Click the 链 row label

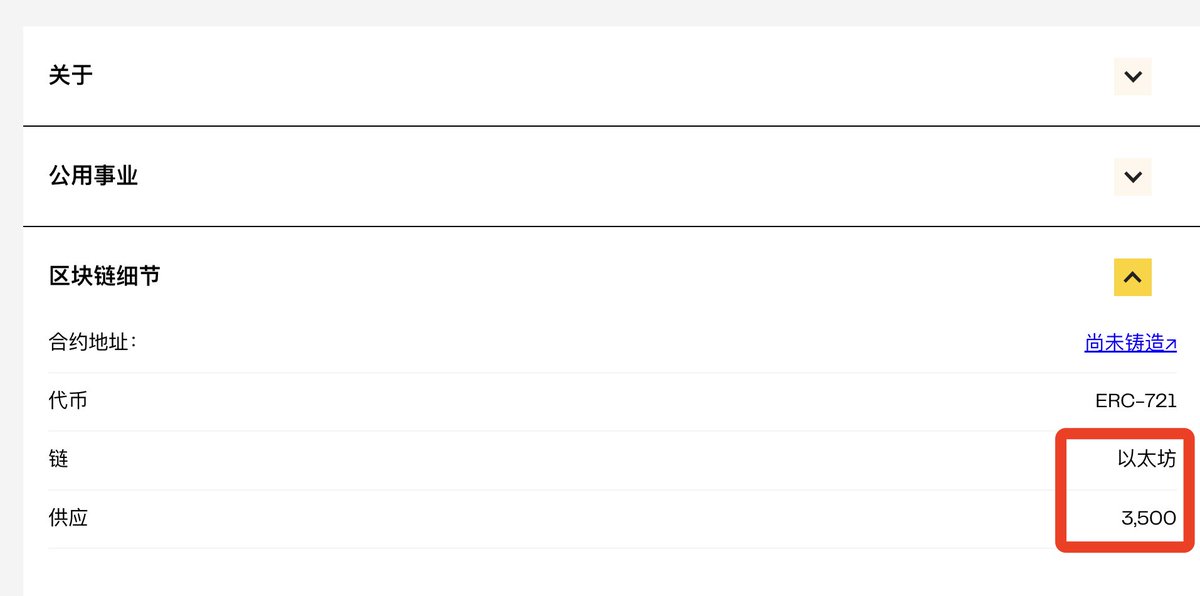click(x=58, y=459)
